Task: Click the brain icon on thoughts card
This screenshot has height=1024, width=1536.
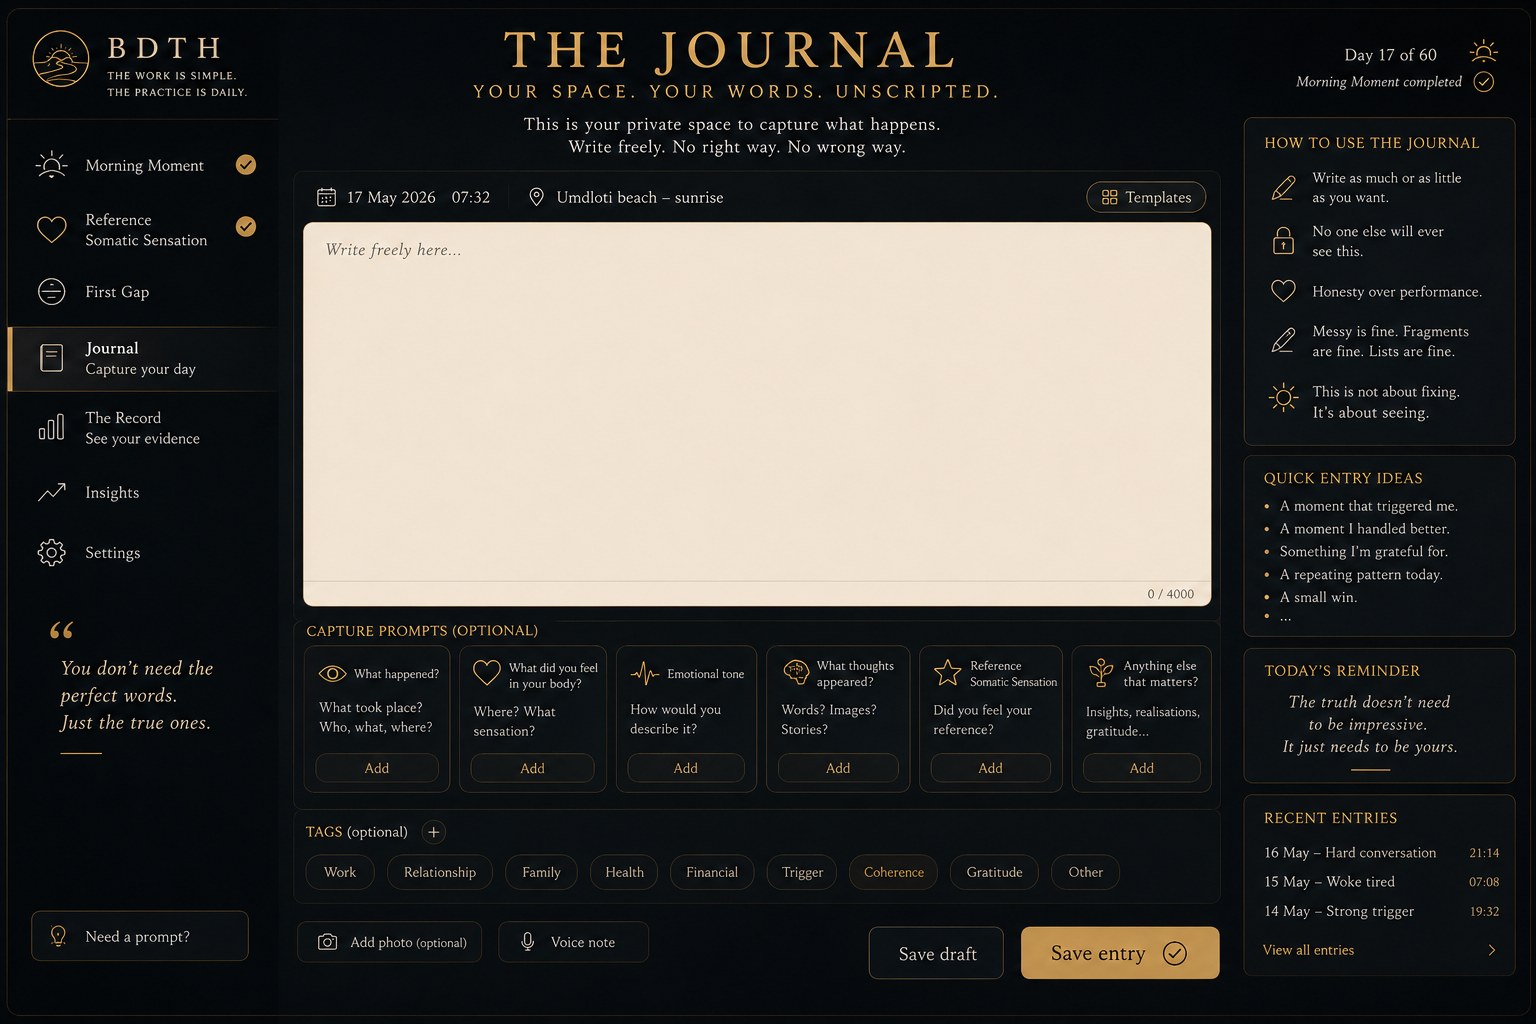Action: tap(796, 672)
